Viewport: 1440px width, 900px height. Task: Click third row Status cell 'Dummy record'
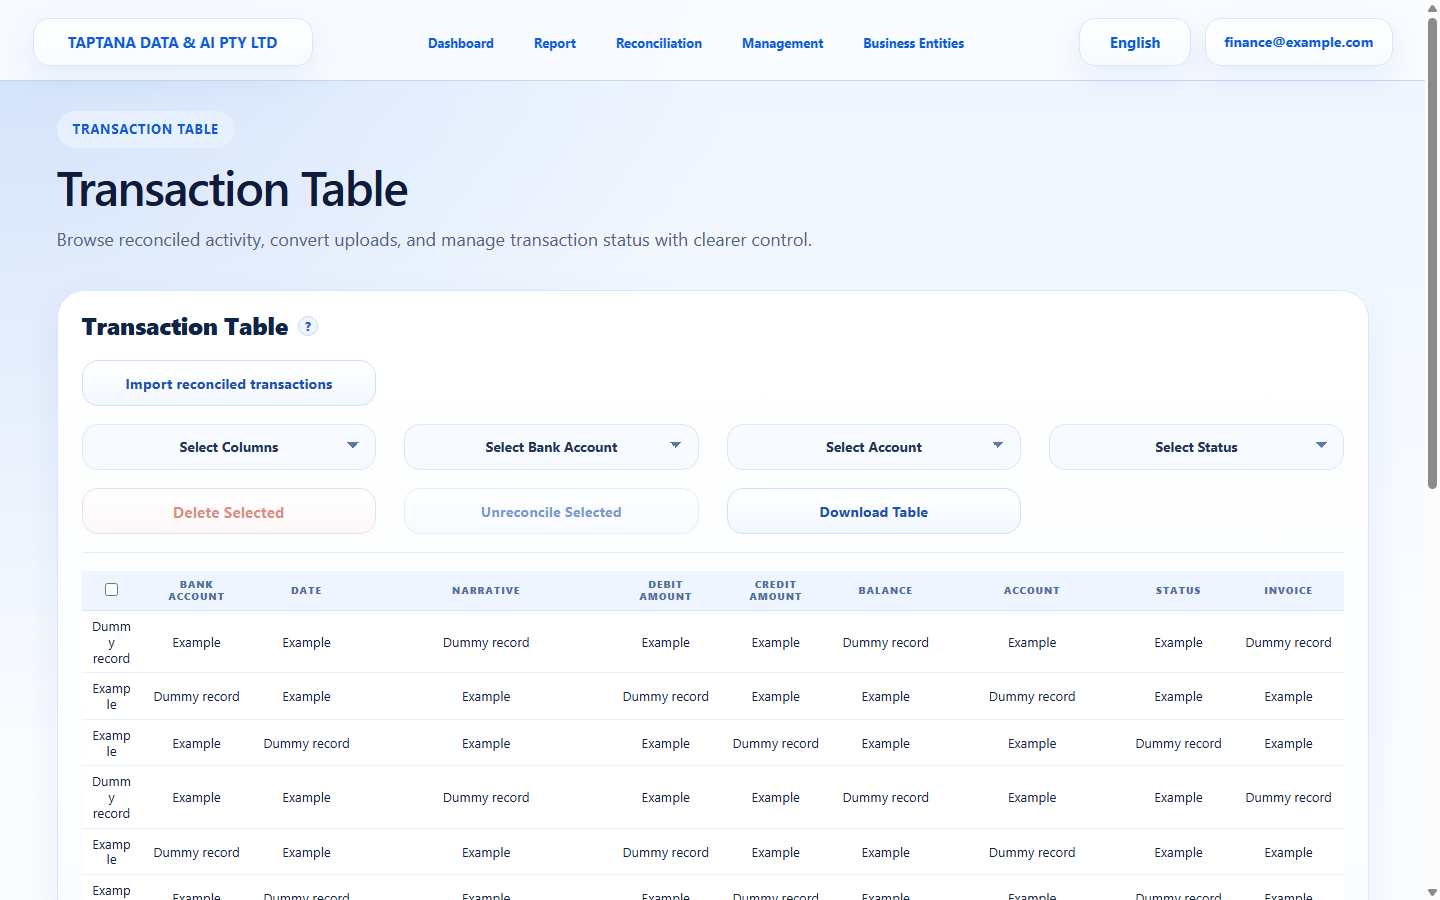point(1179,743)
